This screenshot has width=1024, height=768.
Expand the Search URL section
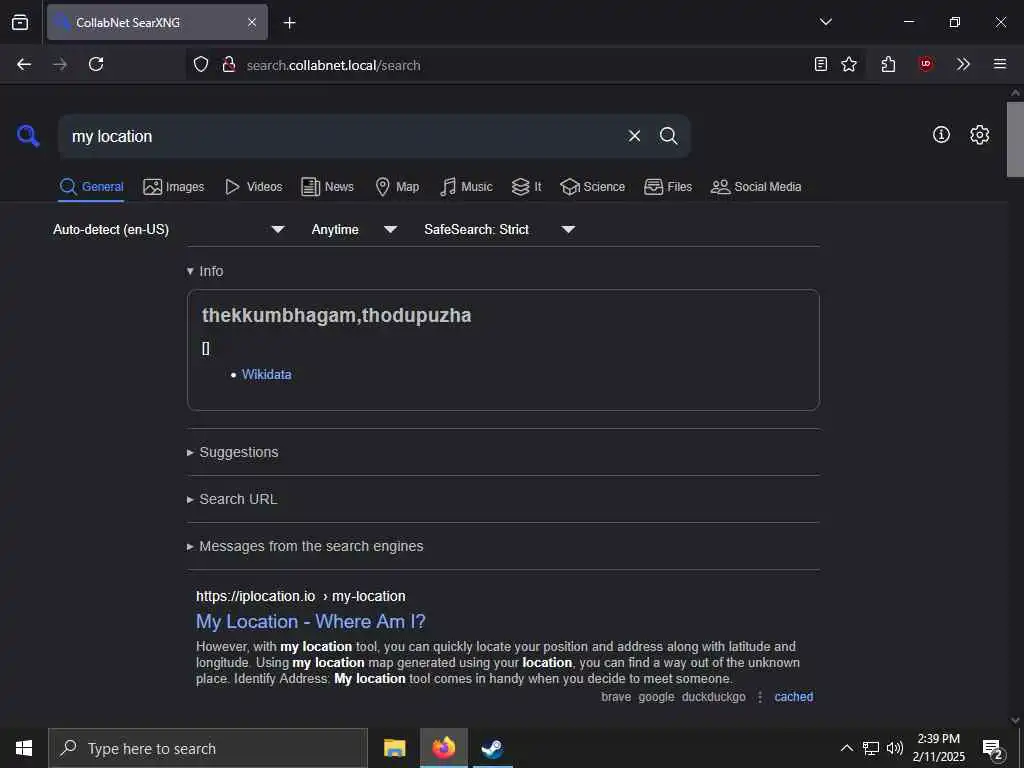[x=232, y=499]
